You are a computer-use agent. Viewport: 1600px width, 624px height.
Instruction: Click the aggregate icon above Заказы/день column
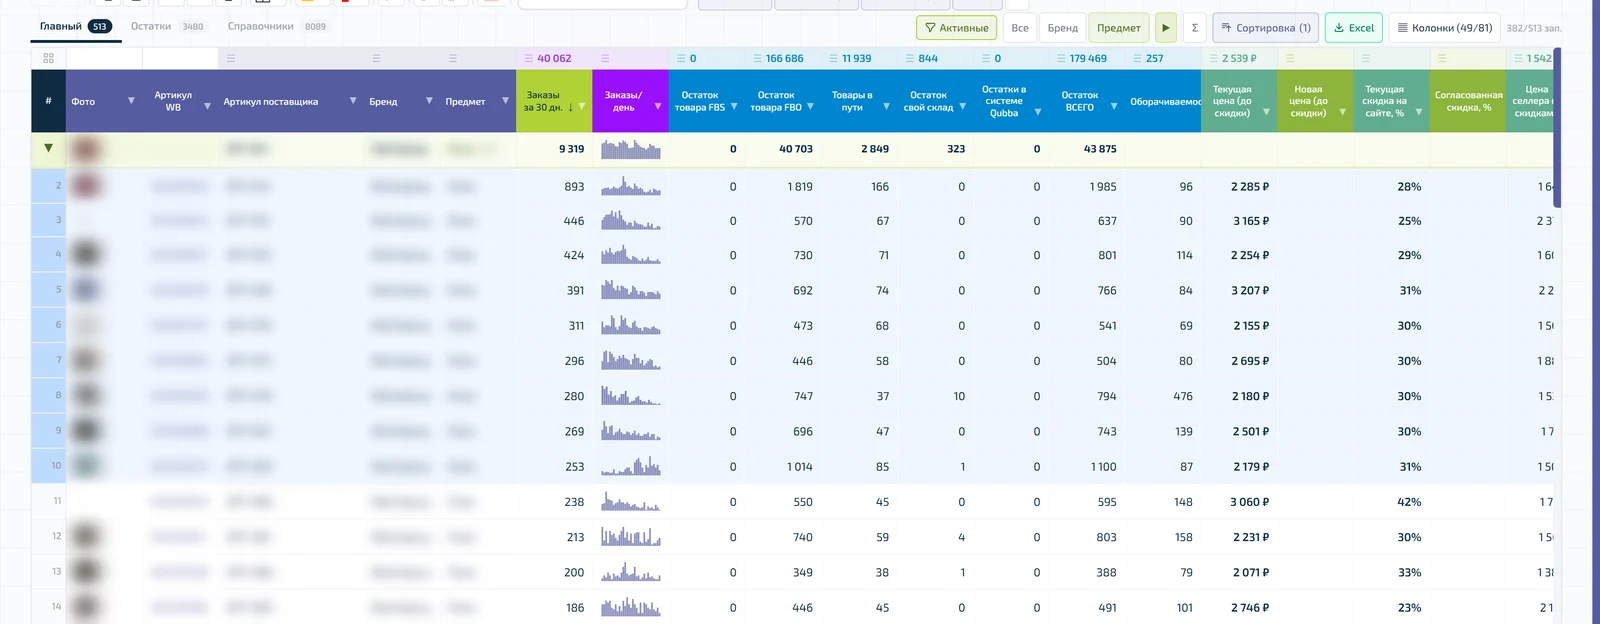605,59
